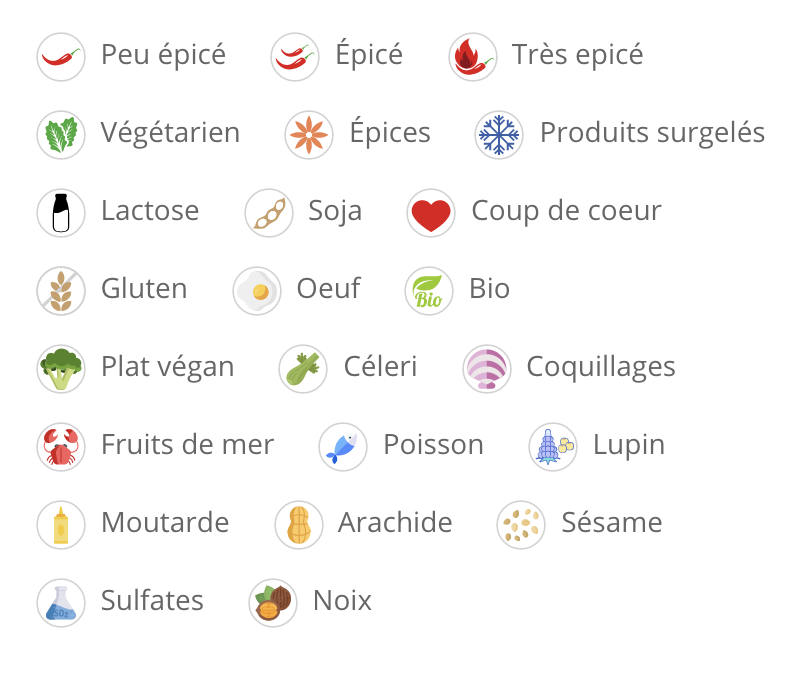This screenshot has width=806, height=676.
Task: Click the red crab Fruits de mer icon
Action: [61, 446]
